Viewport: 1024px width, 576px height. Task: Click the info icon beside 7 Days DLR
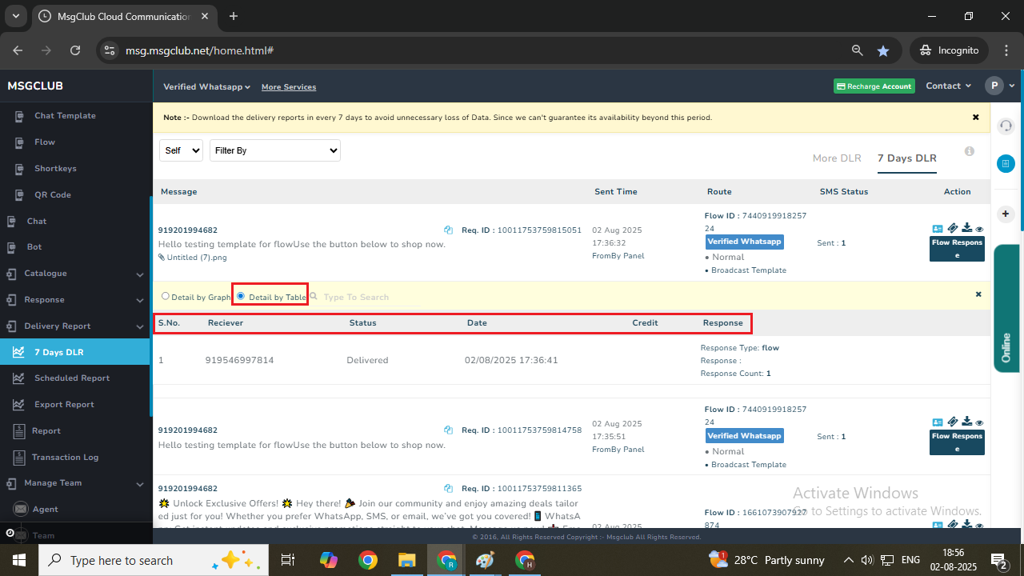click(969, 152)
